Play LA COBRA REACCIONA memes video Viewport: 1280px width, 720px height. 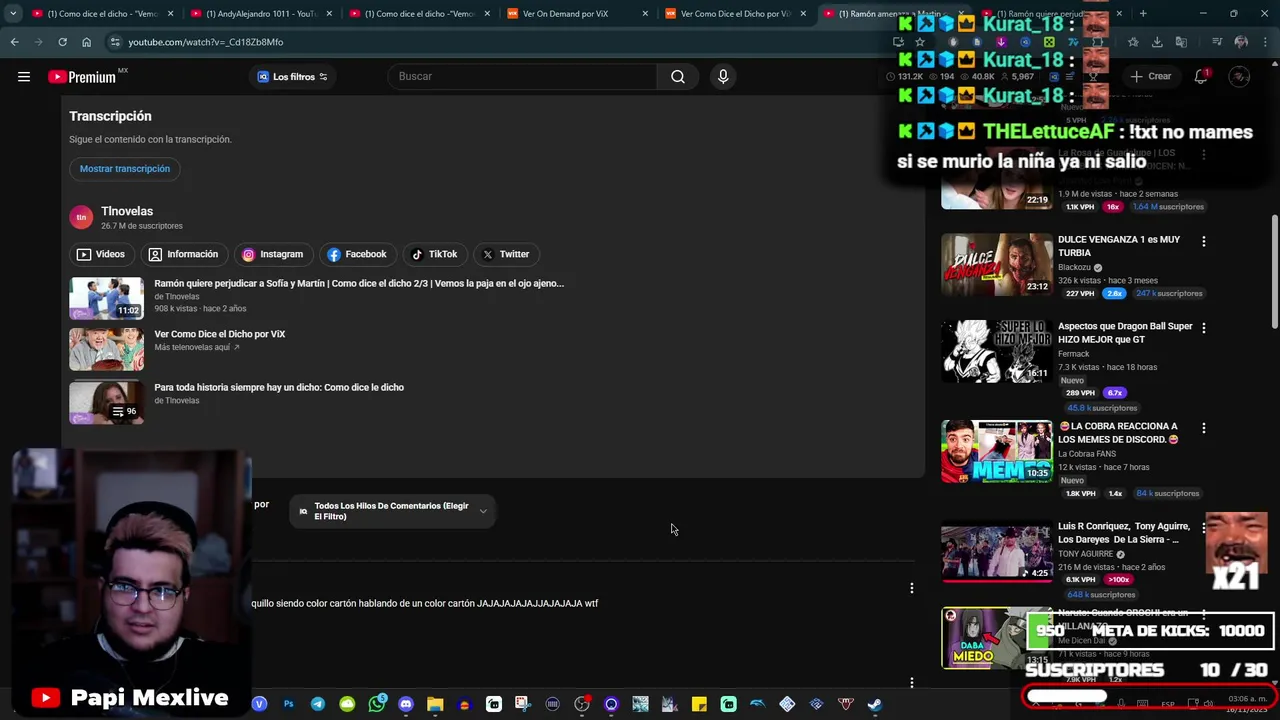[x=997, y=451]
